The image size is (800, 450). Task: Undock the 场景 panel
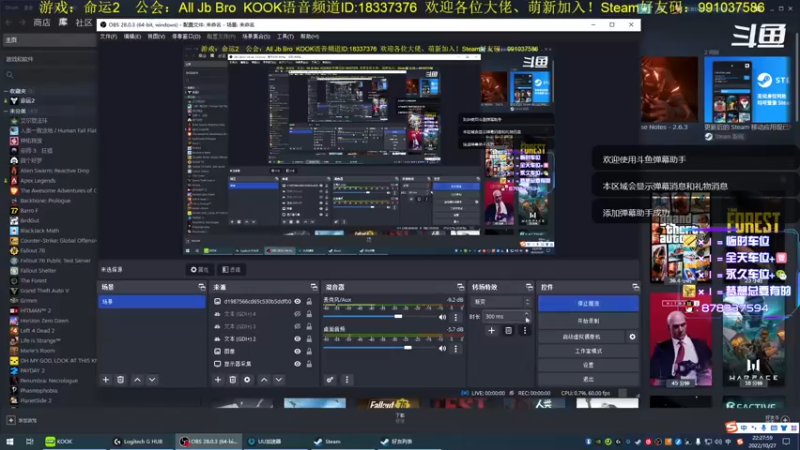click(x=202, y=287)
